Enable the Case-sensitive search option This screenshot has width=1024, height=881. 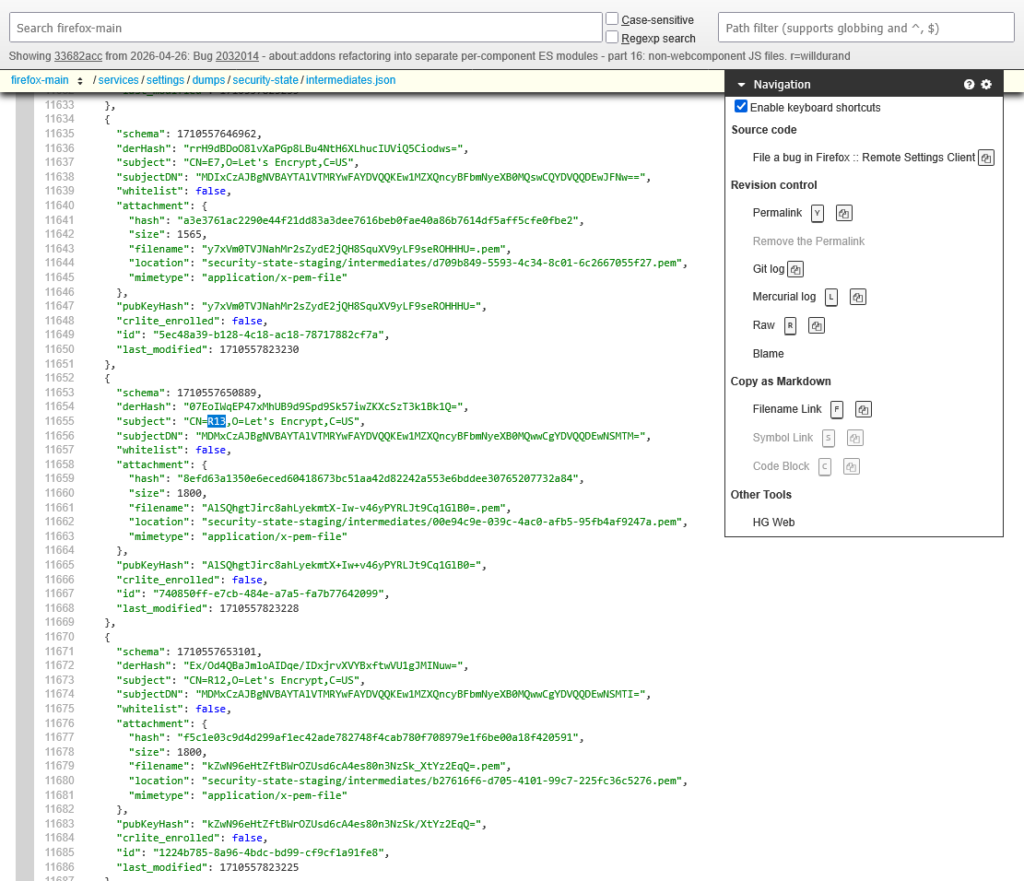612,19
